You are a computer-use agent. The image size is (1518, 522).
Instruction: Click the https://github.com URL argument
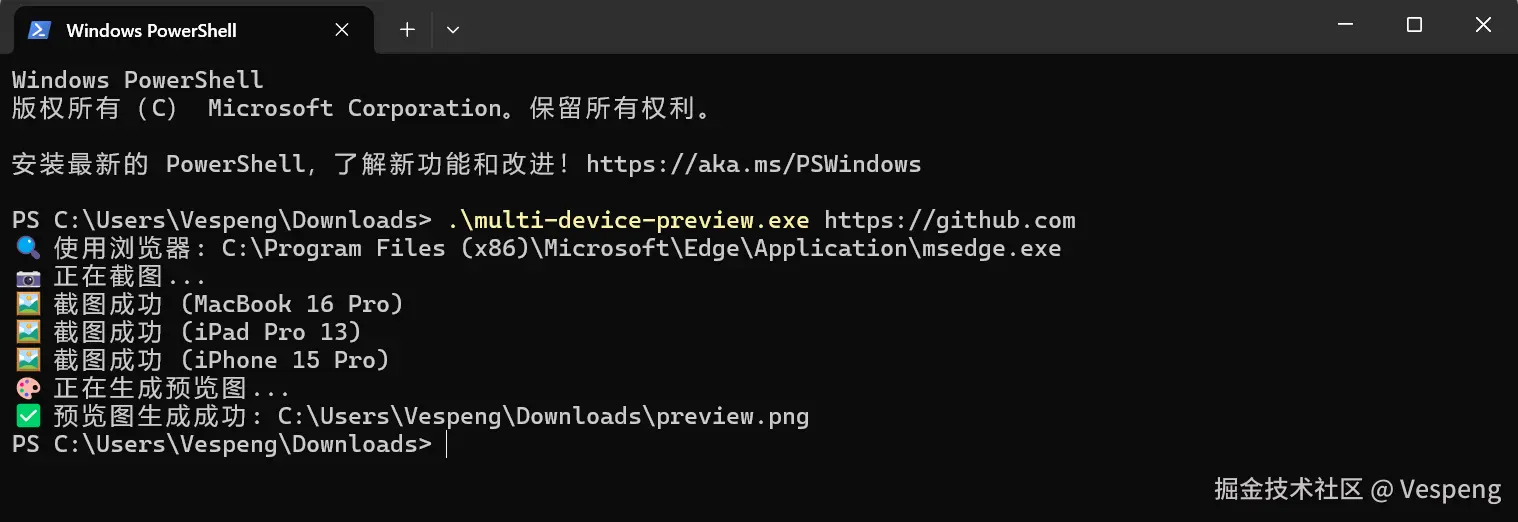point(949,220)
